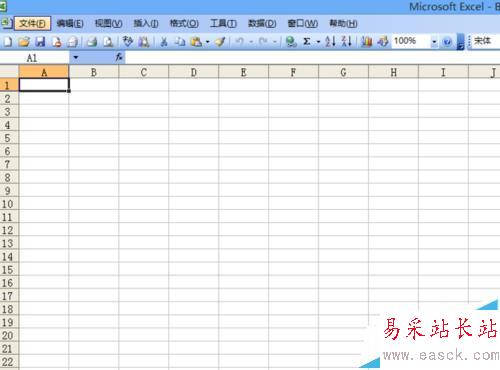Viewport: 500px width, 370px height.
Task: Click the Excel document icon beside the File menu
Action: 6,23
